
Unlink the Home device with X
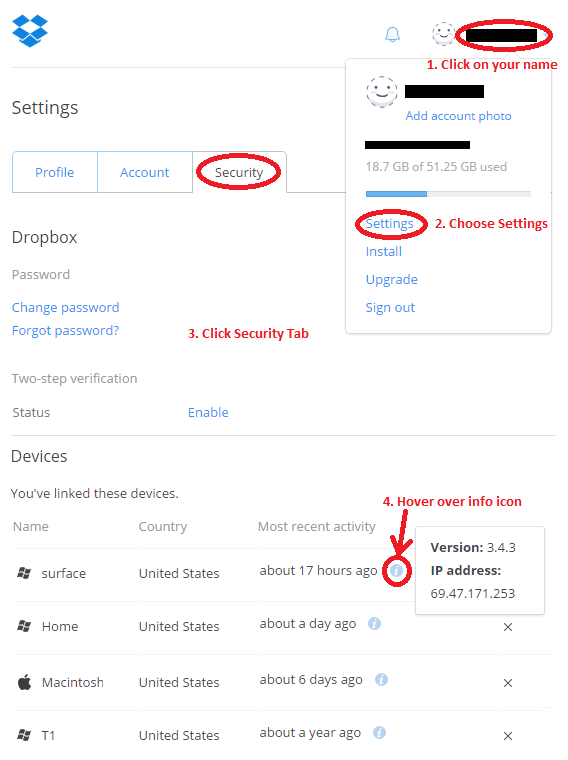click(x=508, y=627)
